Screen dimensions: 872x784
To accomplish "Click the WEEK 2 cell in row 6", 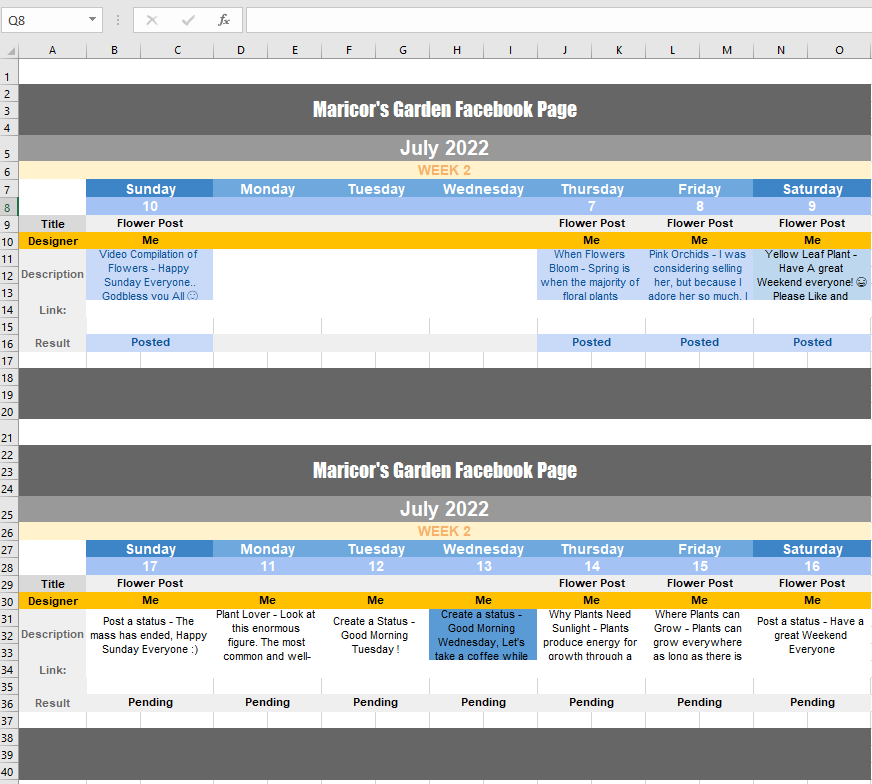I will point(445,170).
